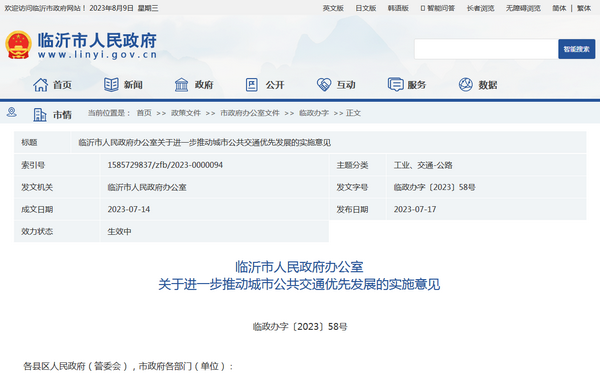Enable 无障碍浏览 accessibility mode

point(523,8)
